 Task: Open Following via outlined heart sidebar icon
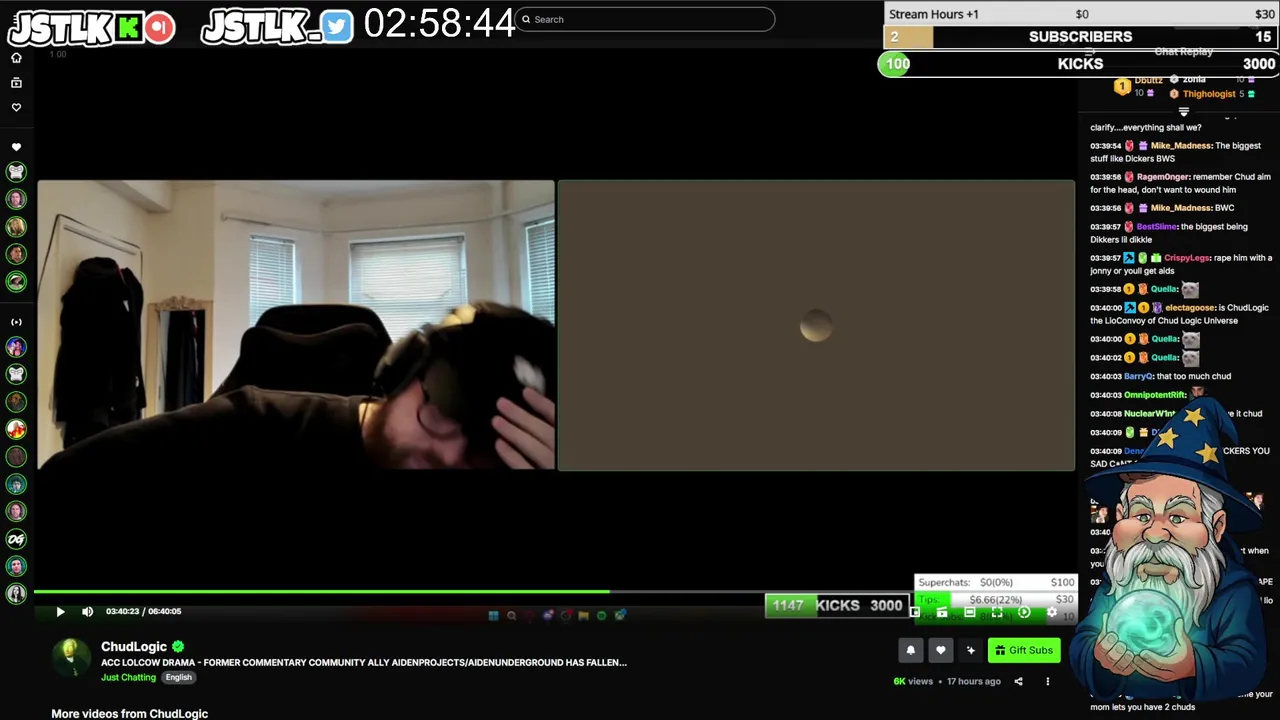[16, 107]
